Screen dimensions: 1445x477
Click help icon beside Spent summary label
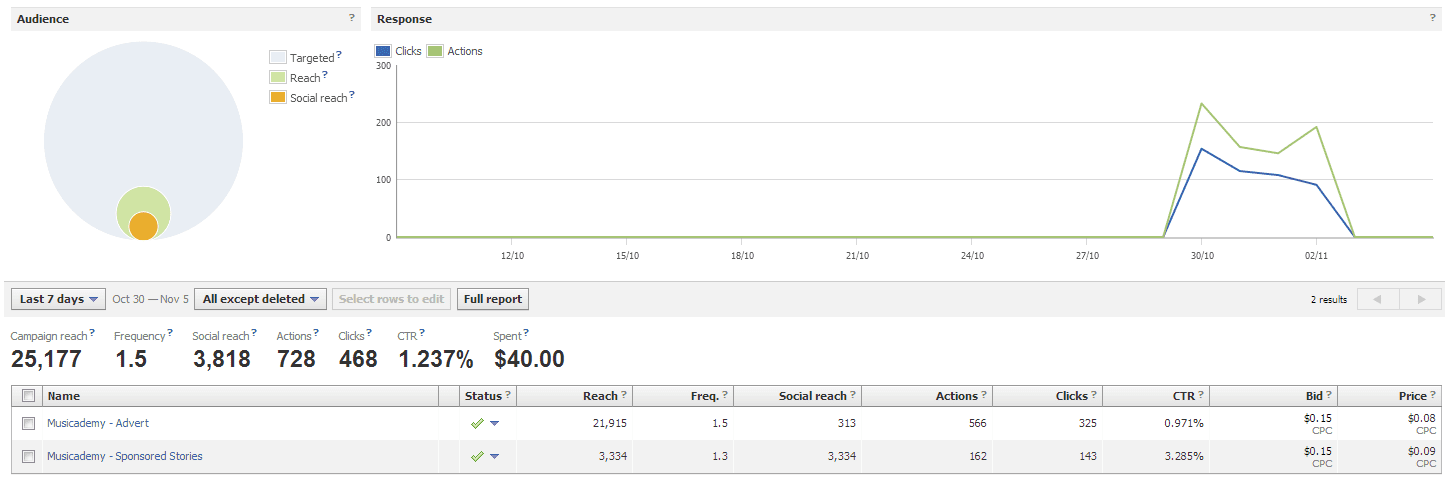[526, 333]
